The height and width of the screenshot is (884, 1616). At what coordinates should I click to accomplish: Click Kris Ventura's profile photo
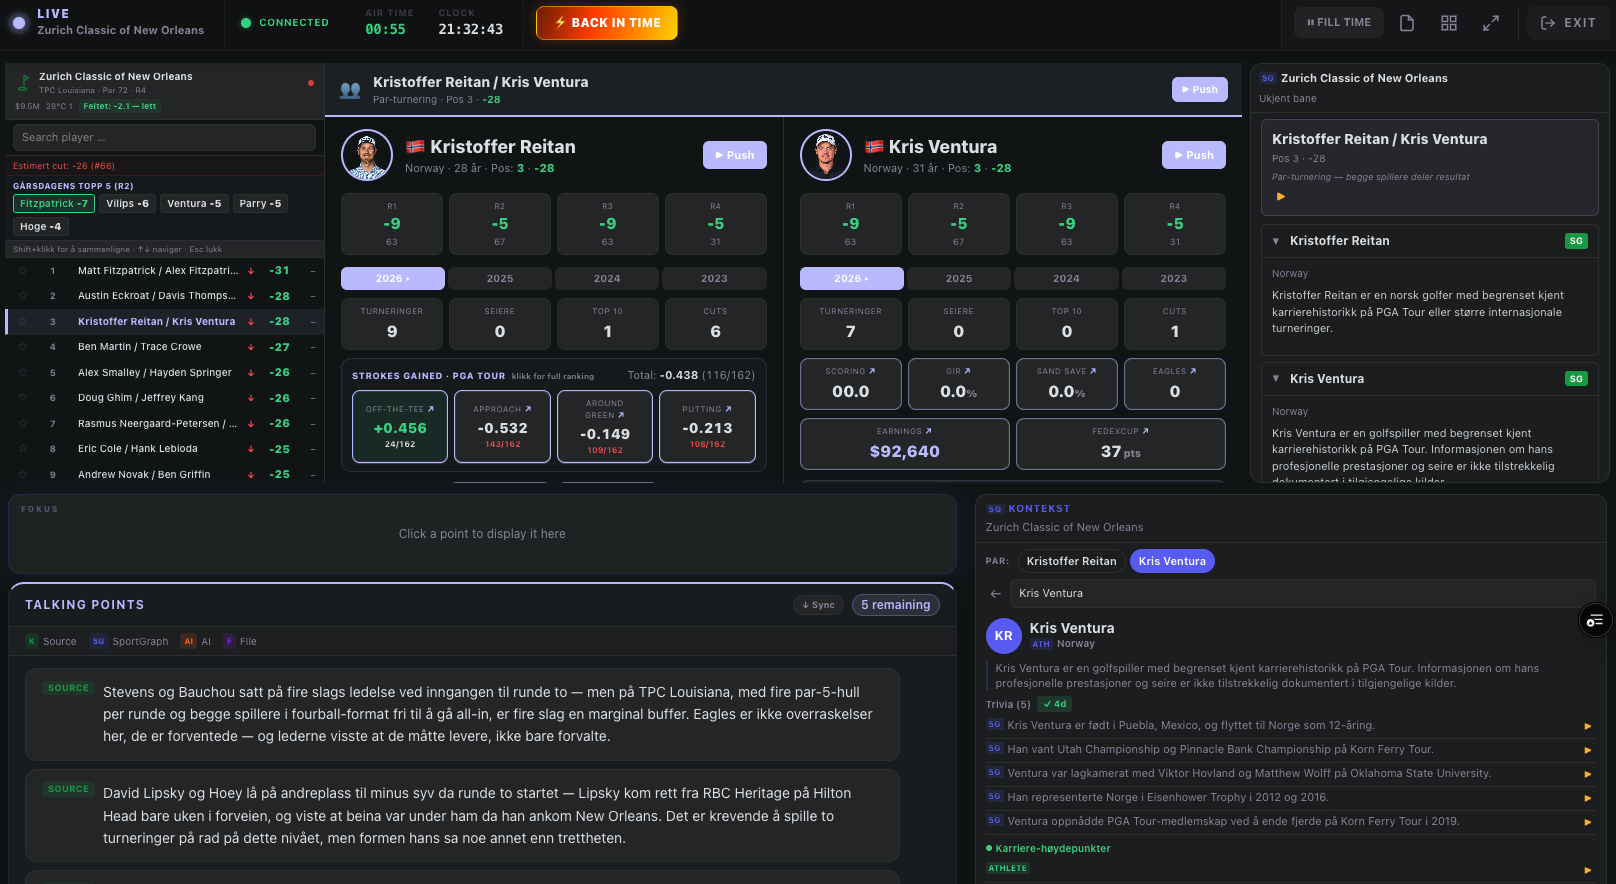826,155
